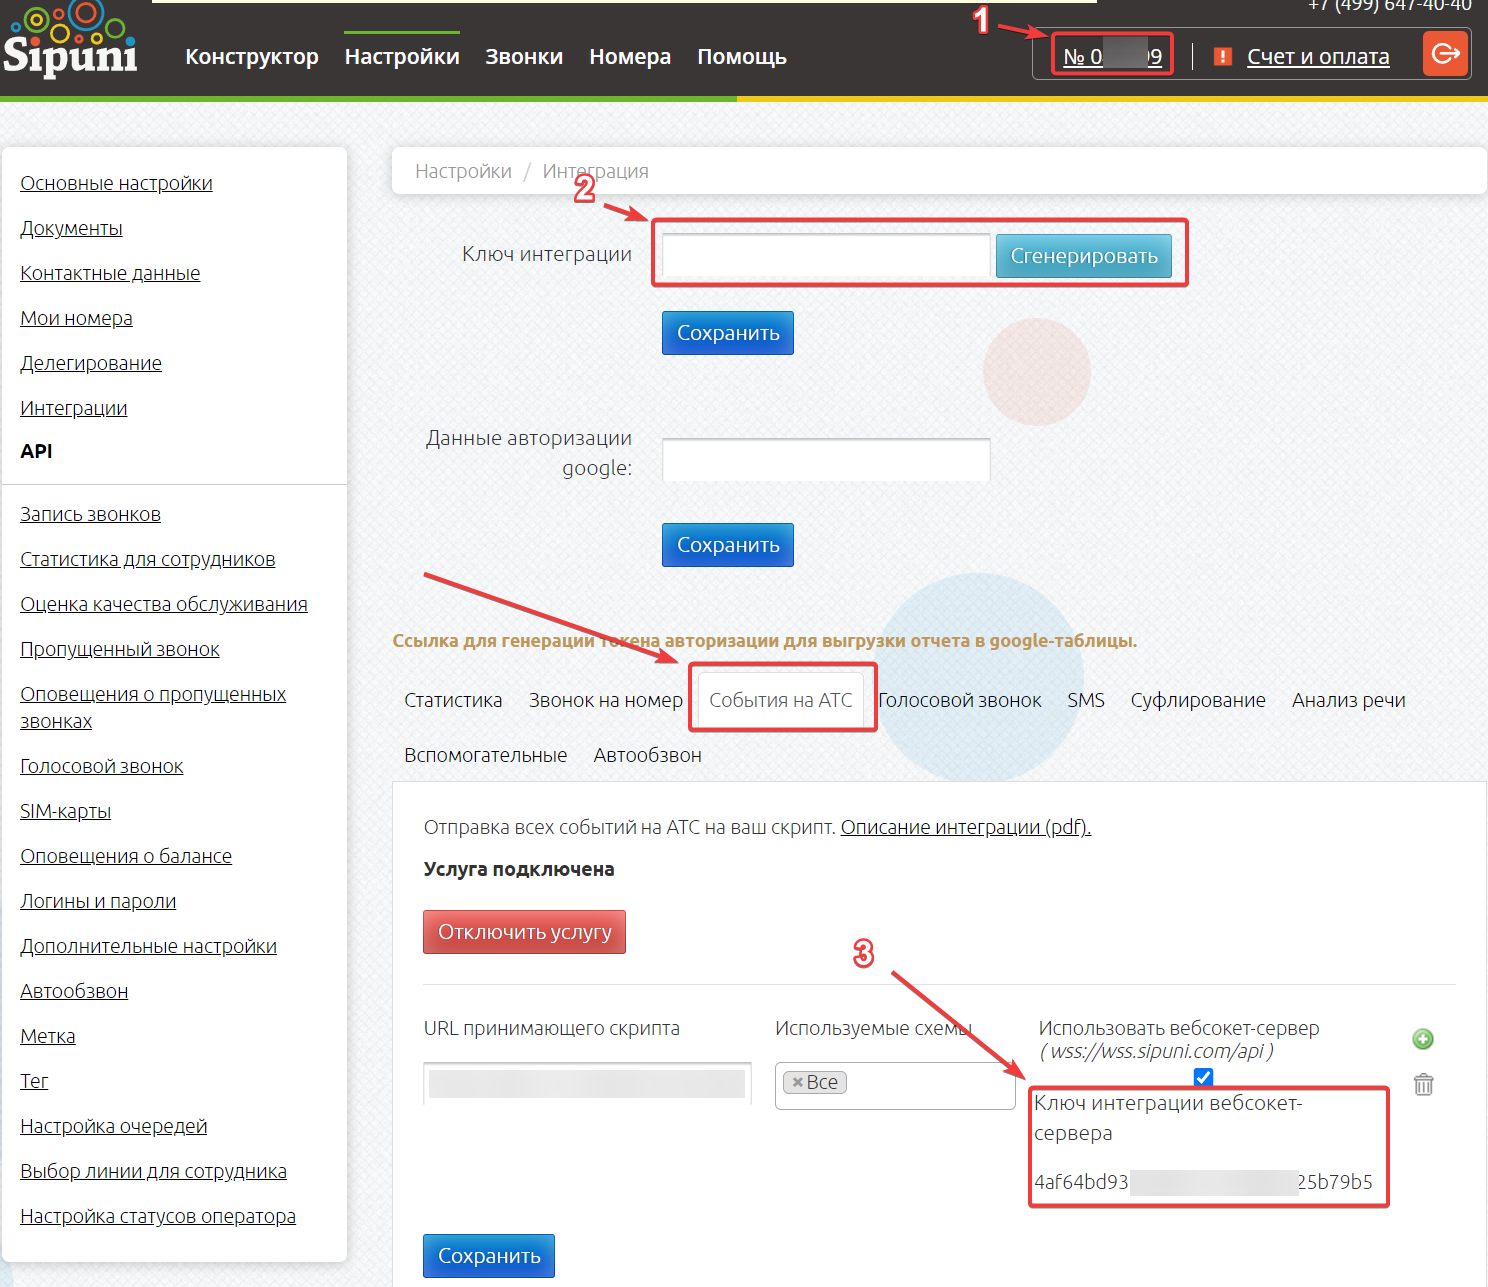
Task: Toggle the websocket server checkbox
Action: [1203, 1077]
